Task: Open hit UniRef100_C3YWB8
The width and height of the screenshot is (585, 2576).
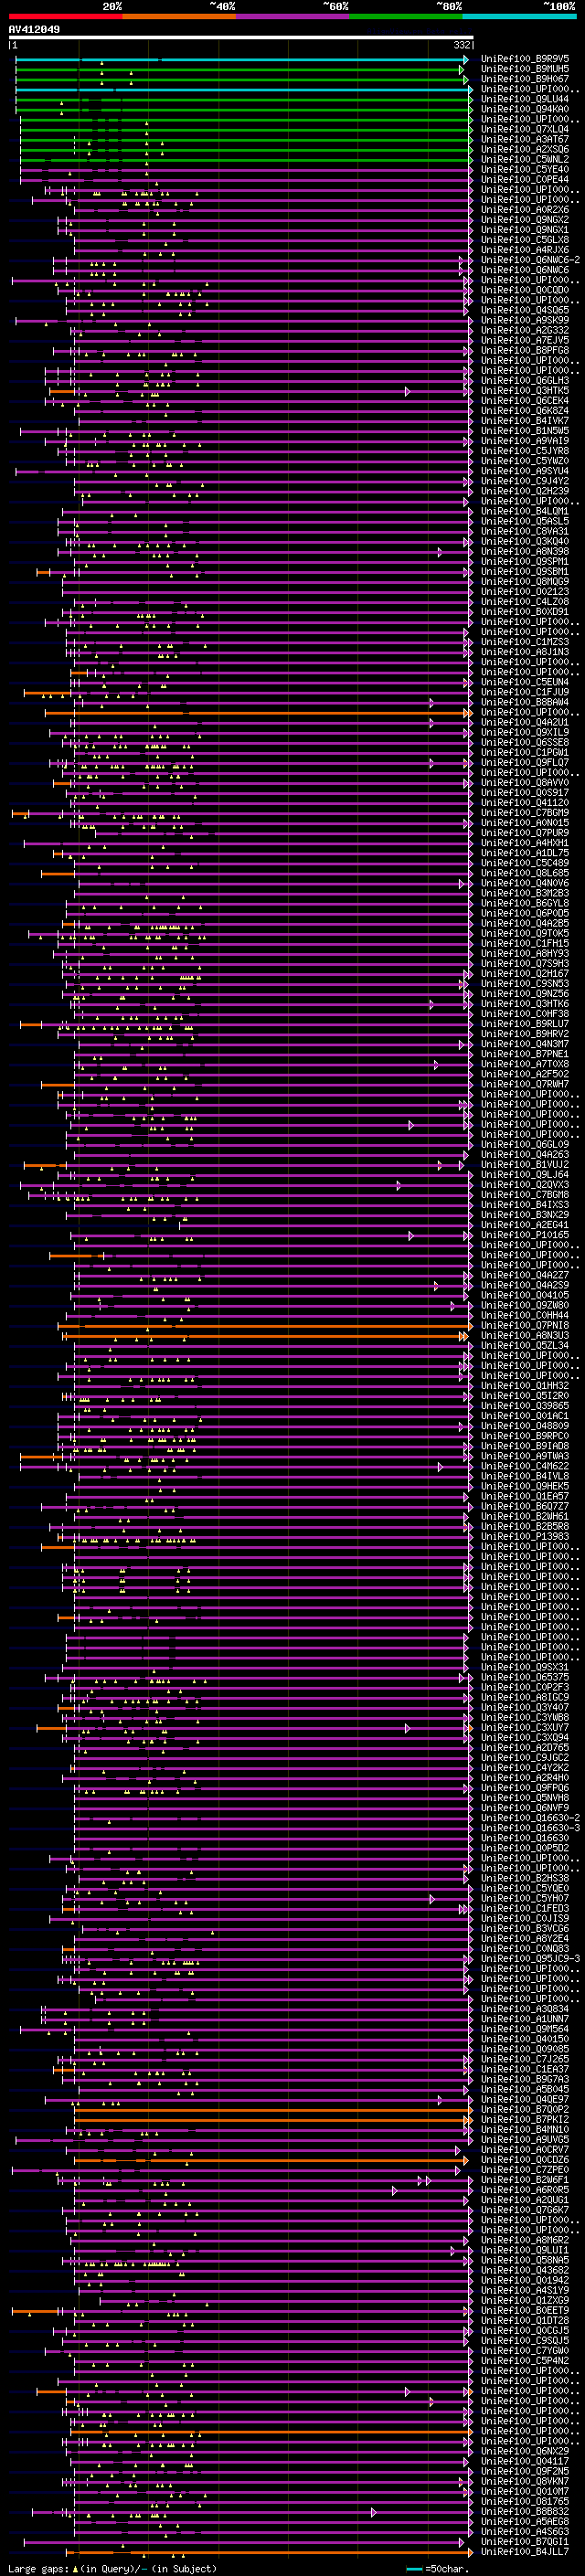Action: (x=525, y=1717)
